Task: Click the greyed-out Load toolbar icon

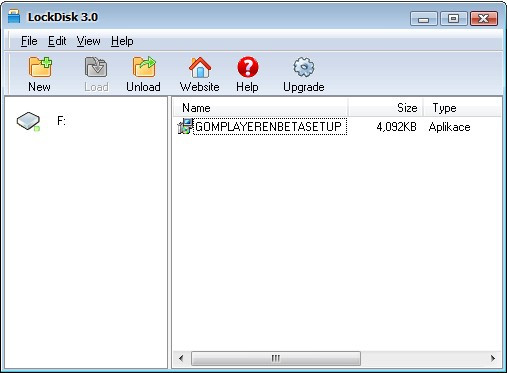Action: (x=96, y=67)
